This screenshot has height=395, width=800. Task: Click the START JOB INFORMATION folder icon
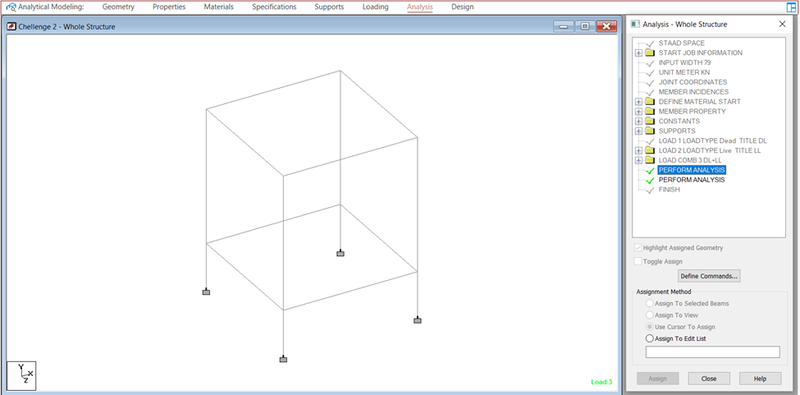tap(649, 53)
